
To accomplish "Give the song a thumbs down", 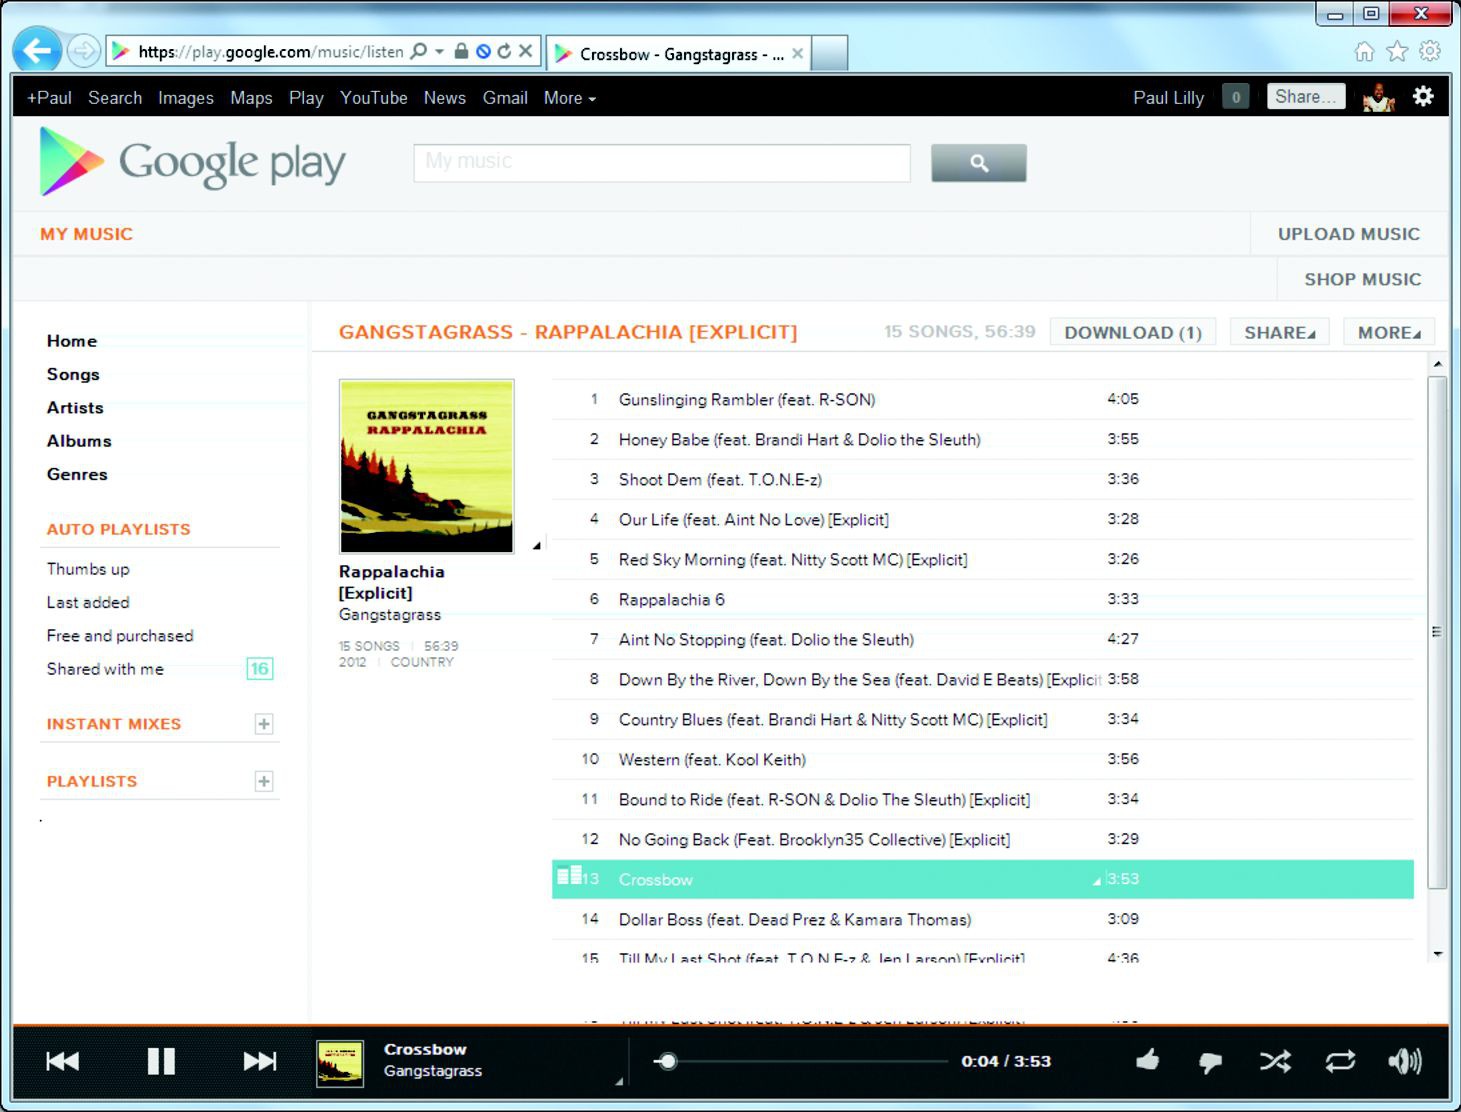I will [x=1210, y=1062].
